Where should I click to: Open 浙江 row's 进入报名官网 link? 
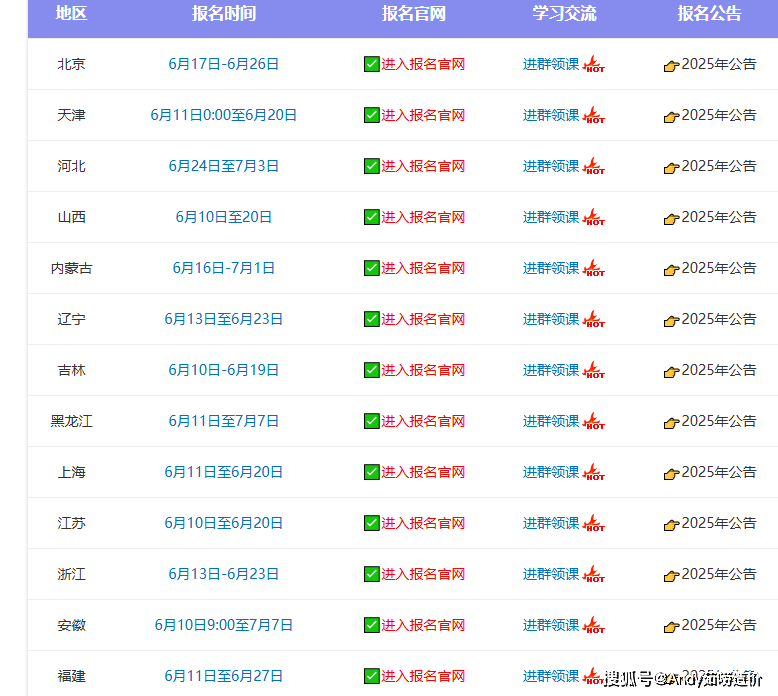point(423,574)
